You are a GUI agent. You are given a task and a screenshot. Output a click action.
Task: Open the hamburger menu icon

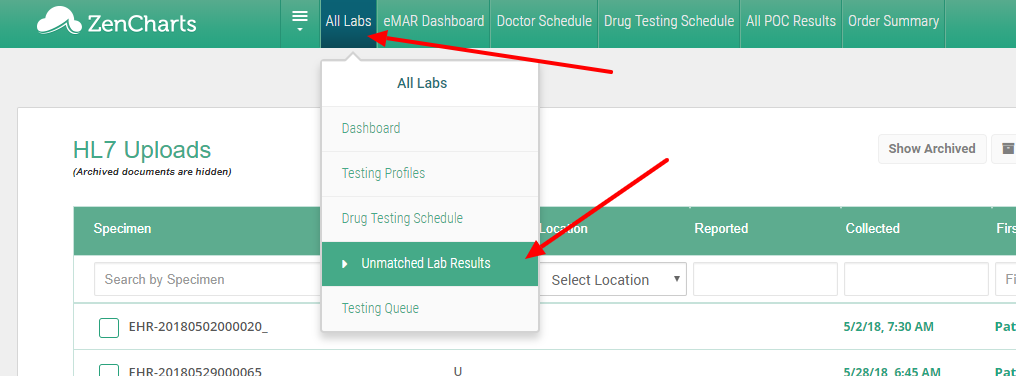point(300,17)
